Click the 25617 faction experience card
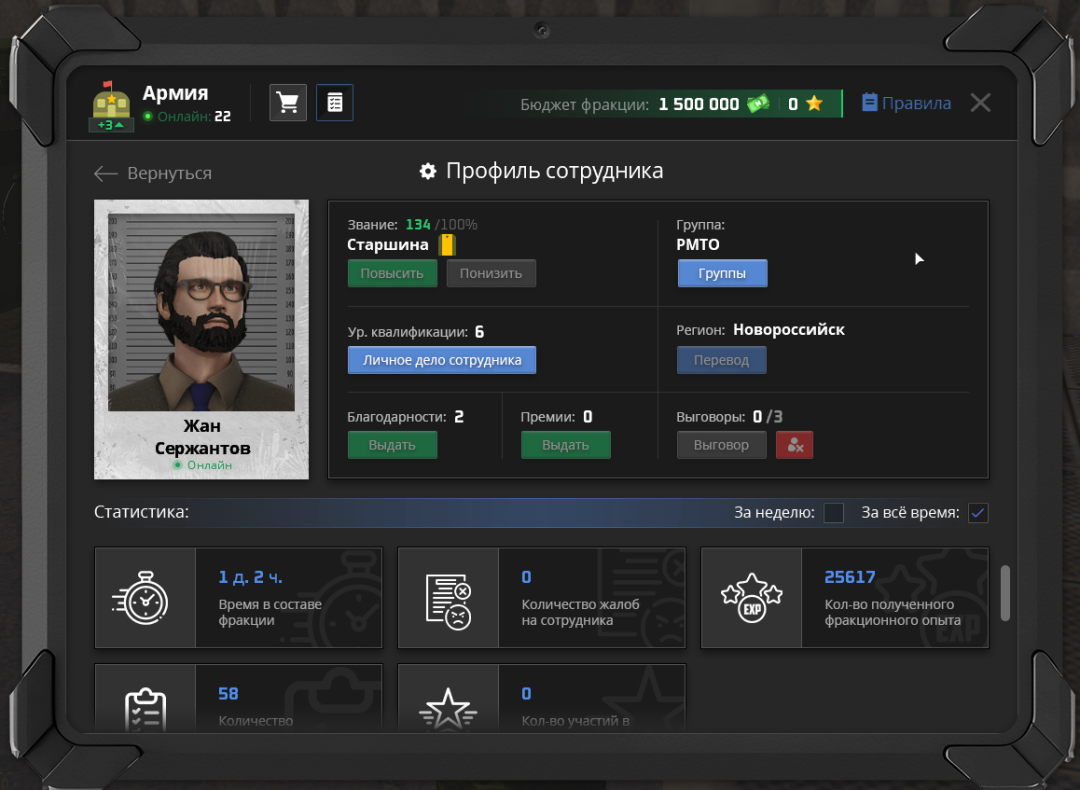This screenshot has width=1080, height=790. (844, 598)
